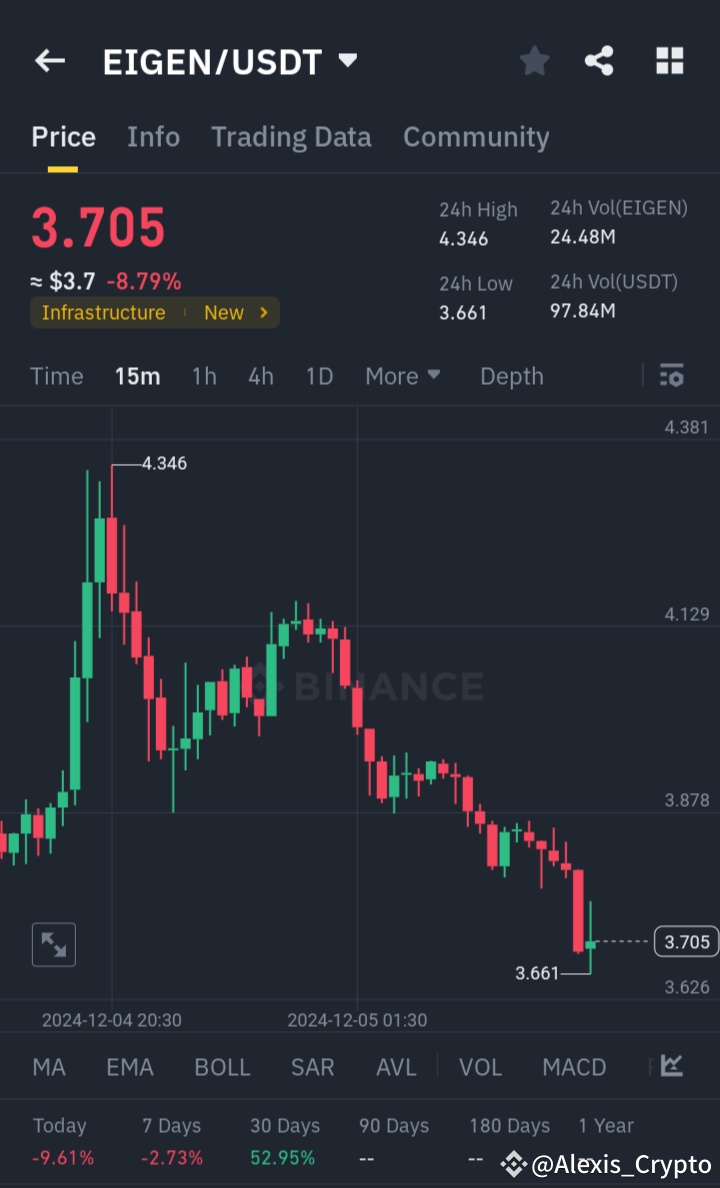Select the 1h timeframe

204,376
